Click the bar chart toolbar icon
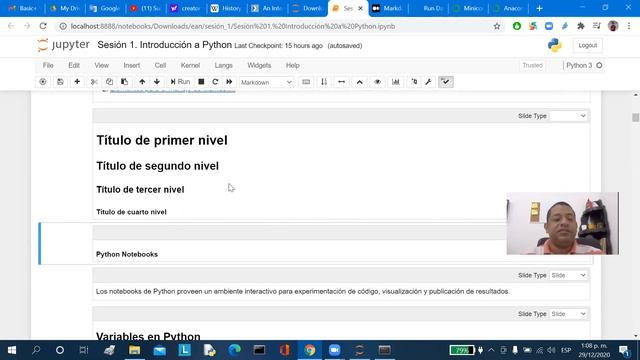Viewport: 640px width, 360px height. [396, 82]
